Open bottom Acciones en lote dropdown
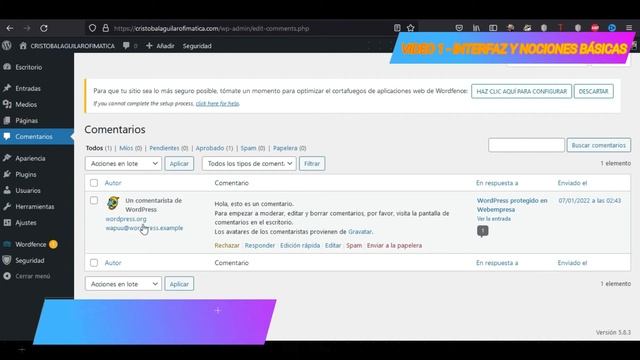This screenshot has width=640, height=360. 123,284
